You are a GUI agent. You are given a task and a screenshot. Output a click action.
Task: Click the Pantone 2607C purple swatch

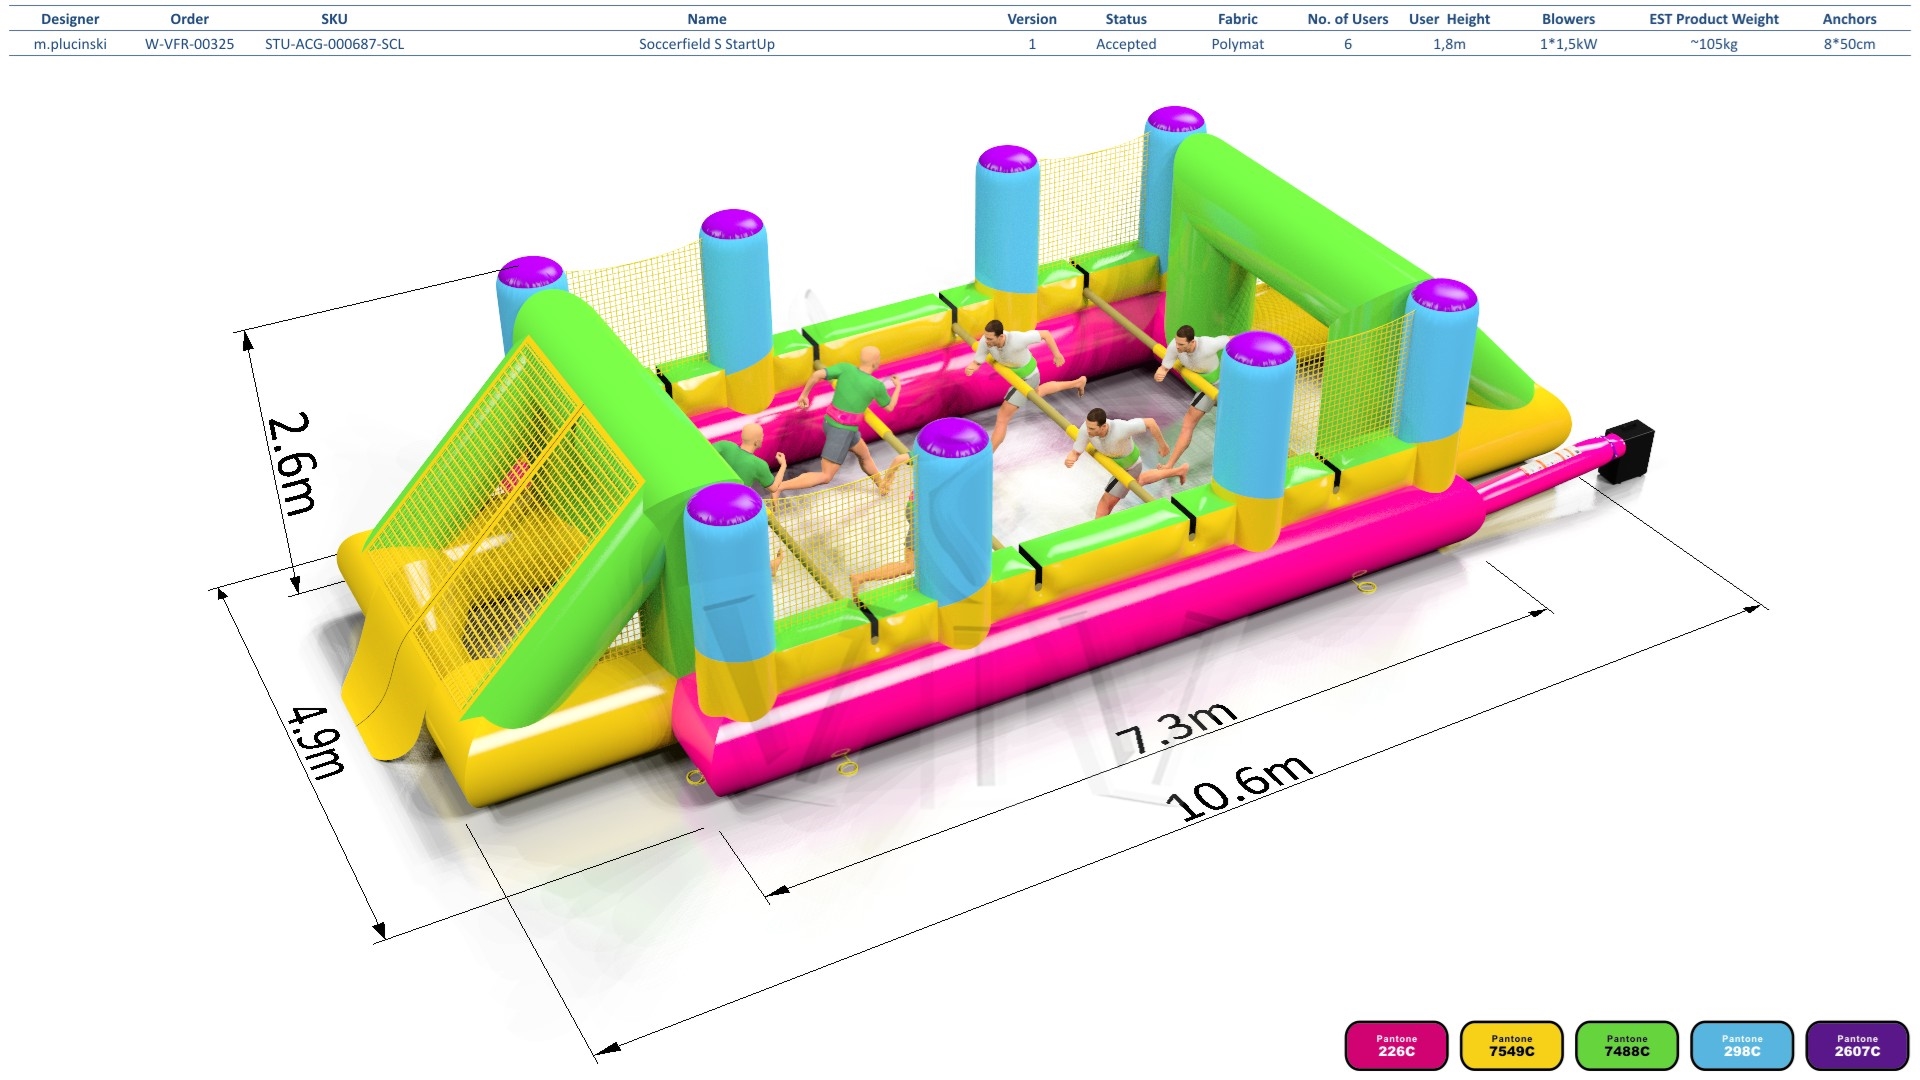click(x=1857, y=1045)
